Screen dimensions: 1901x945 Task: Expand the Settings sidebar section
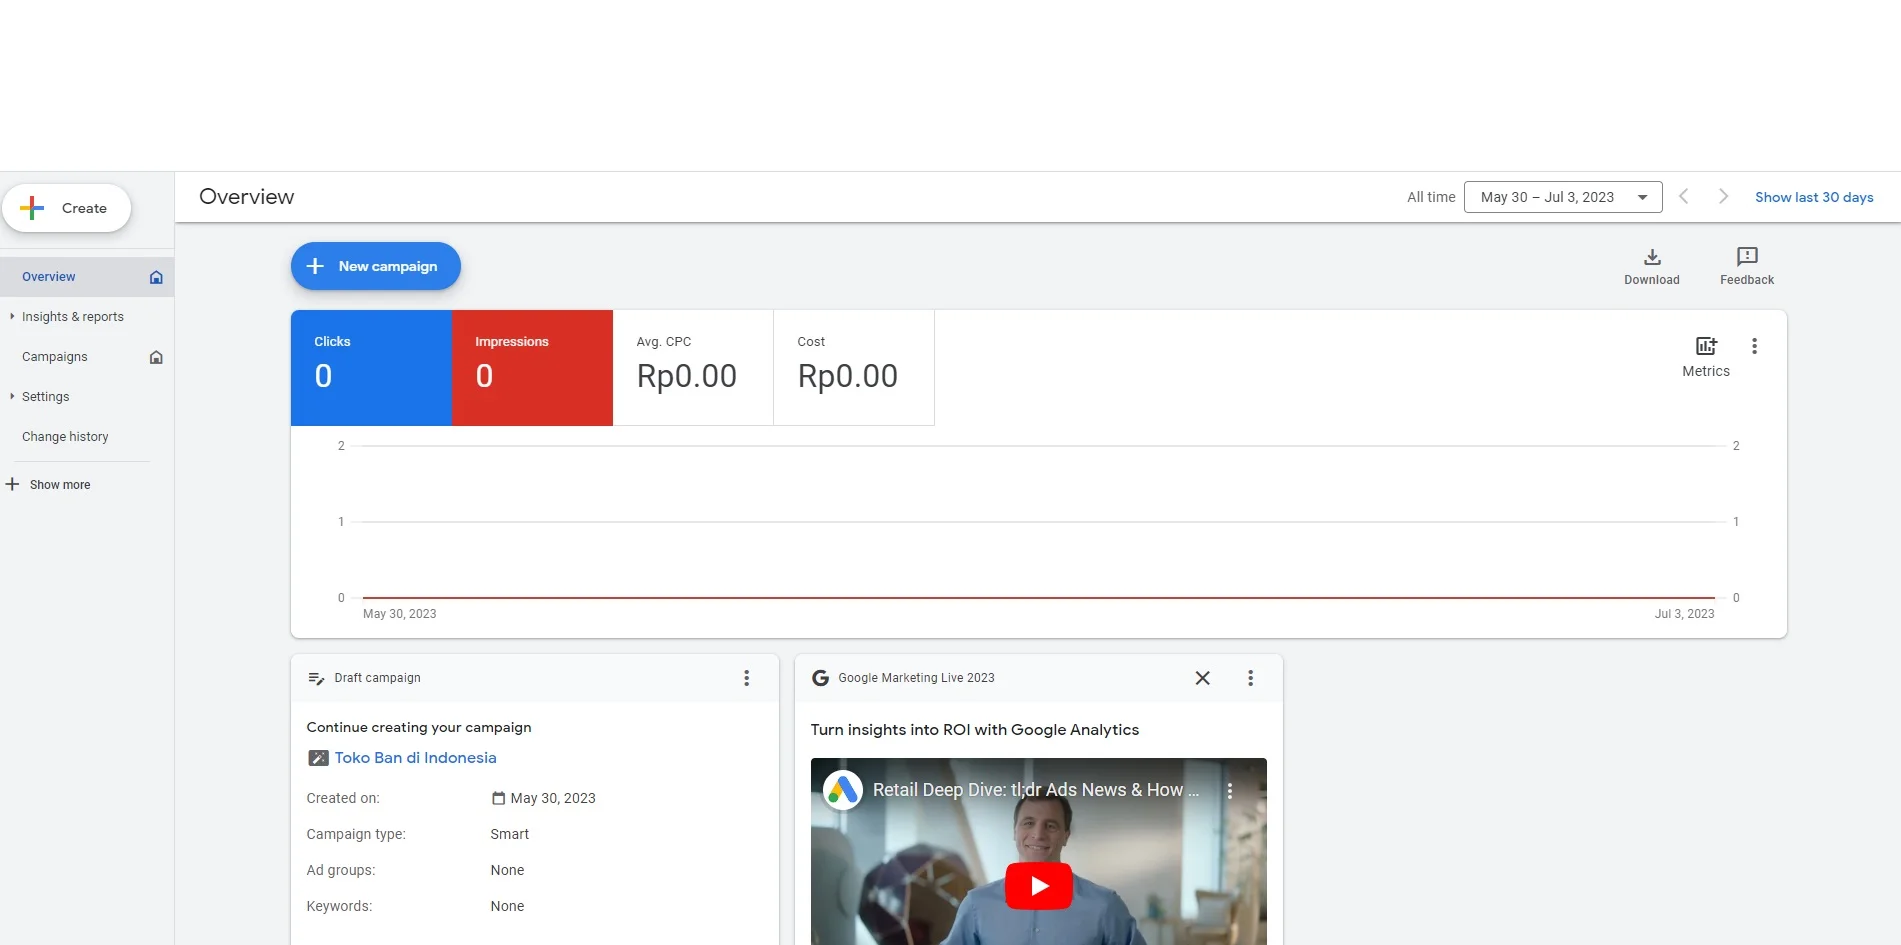click(x=45, y=397)
